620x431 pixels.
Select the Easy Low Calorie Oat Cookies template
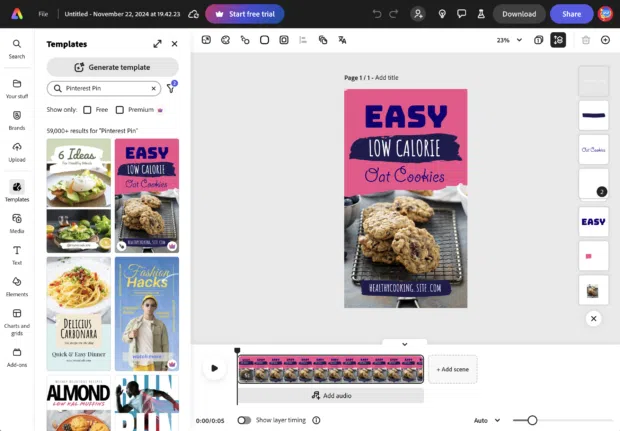pyautogui.click(x=147, y=195)
